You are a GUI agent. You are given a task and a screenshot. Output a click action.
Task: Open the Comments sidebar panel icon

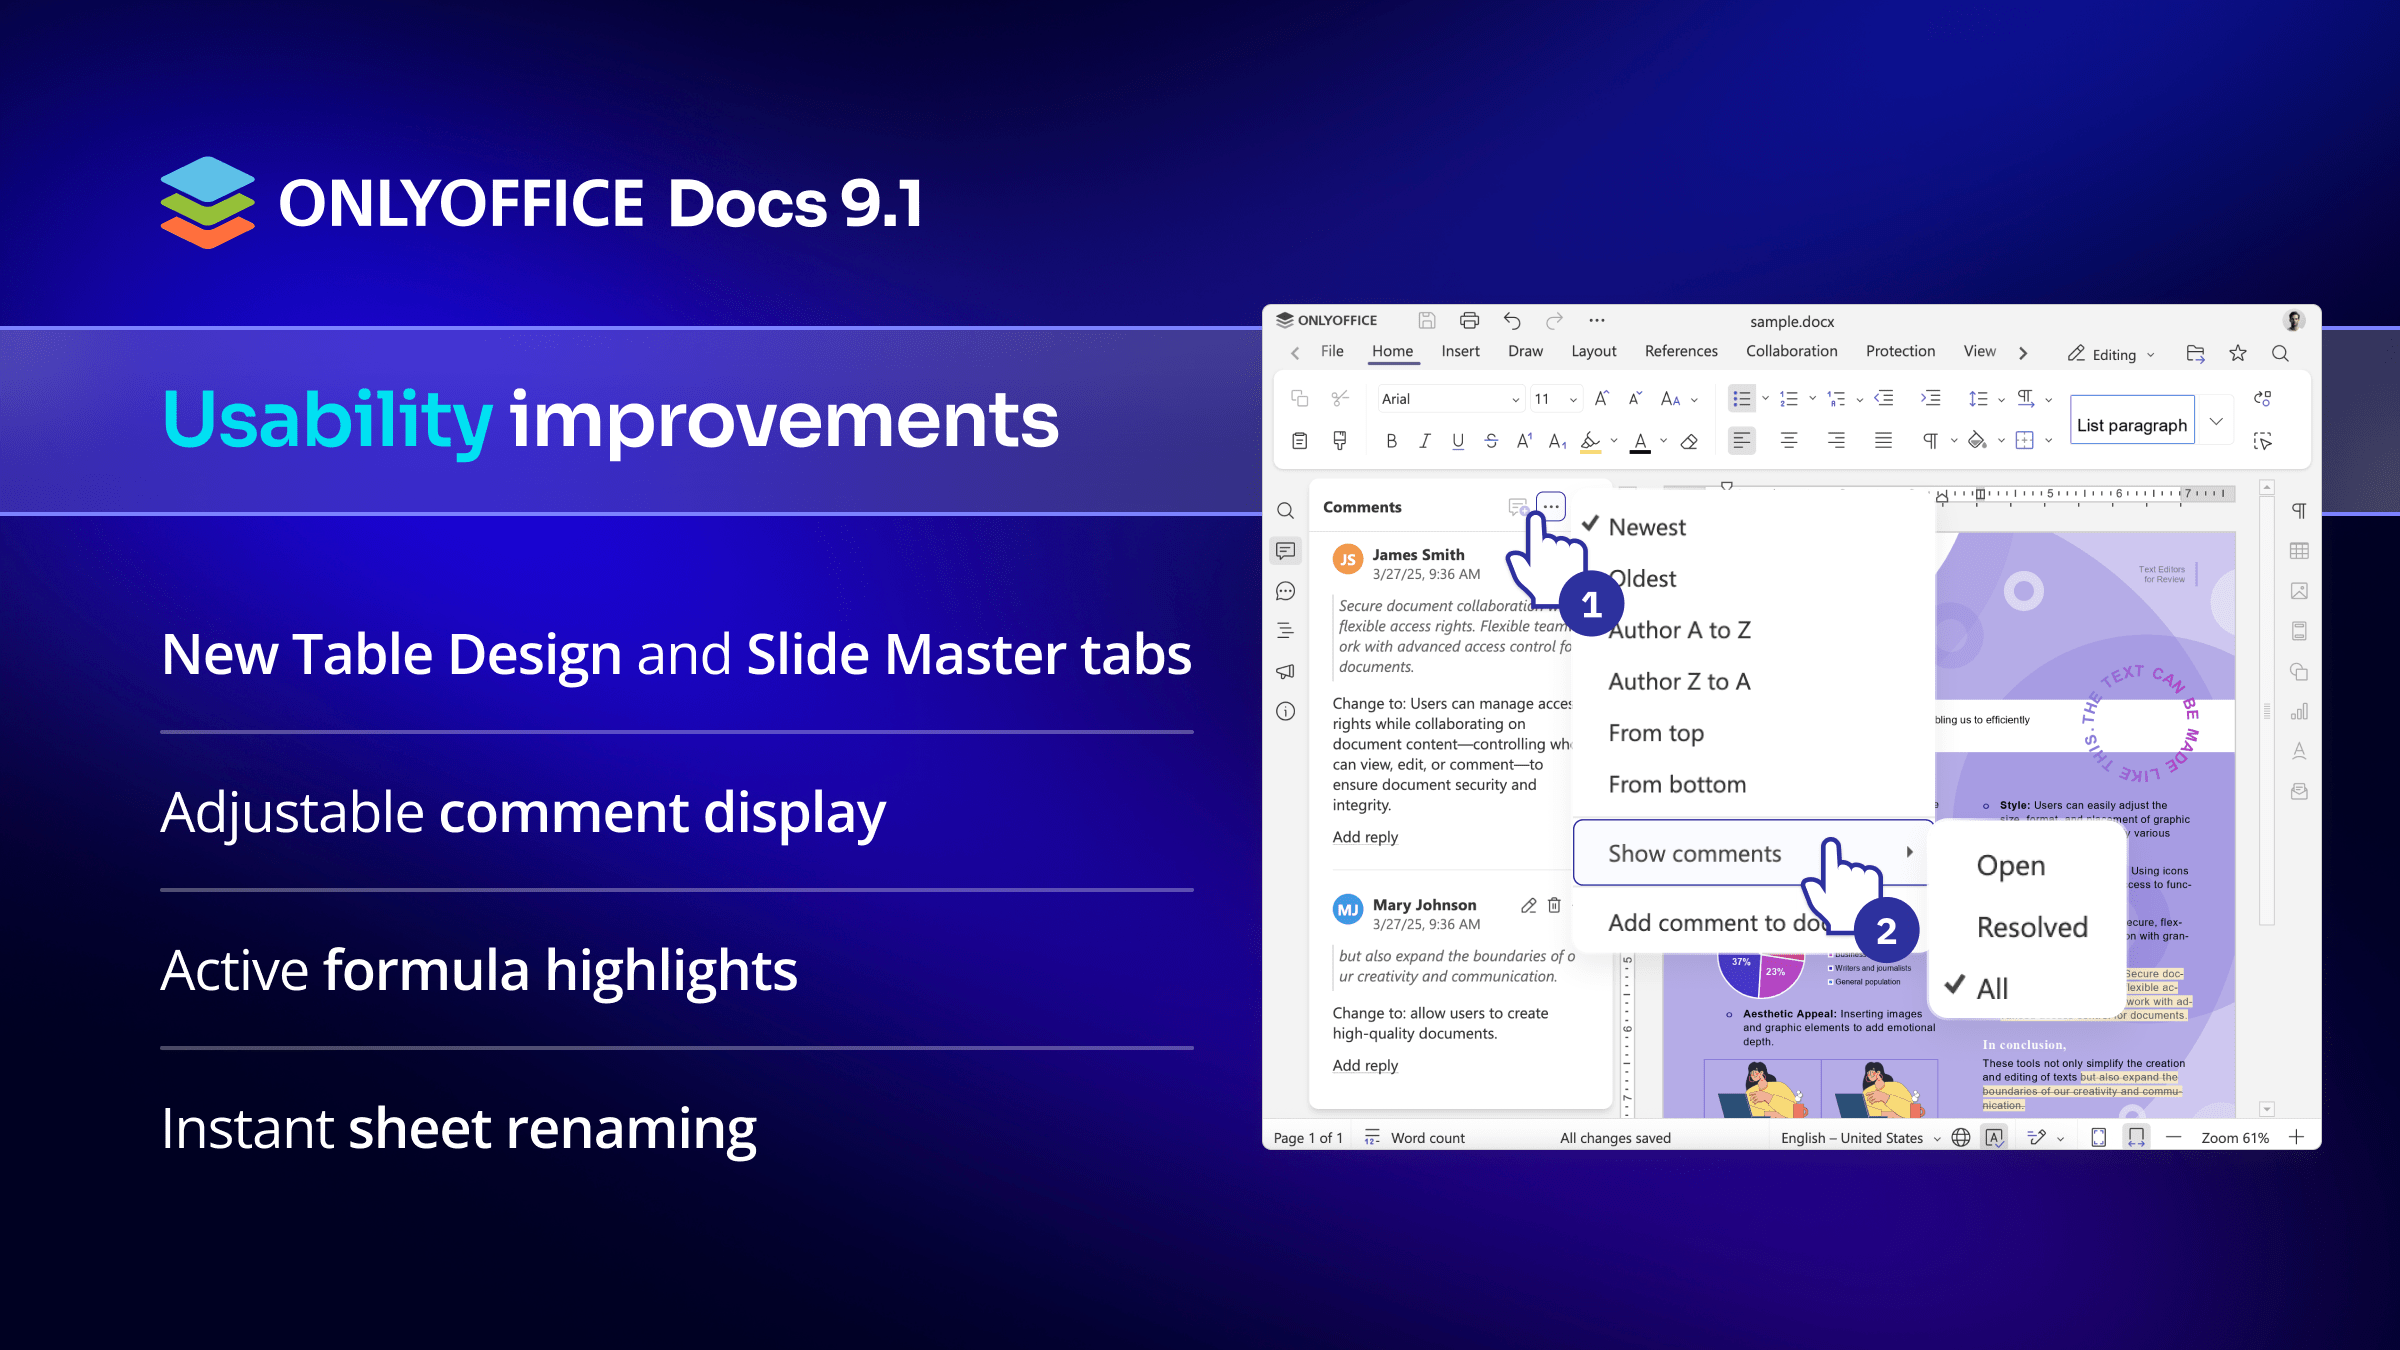1286,551
